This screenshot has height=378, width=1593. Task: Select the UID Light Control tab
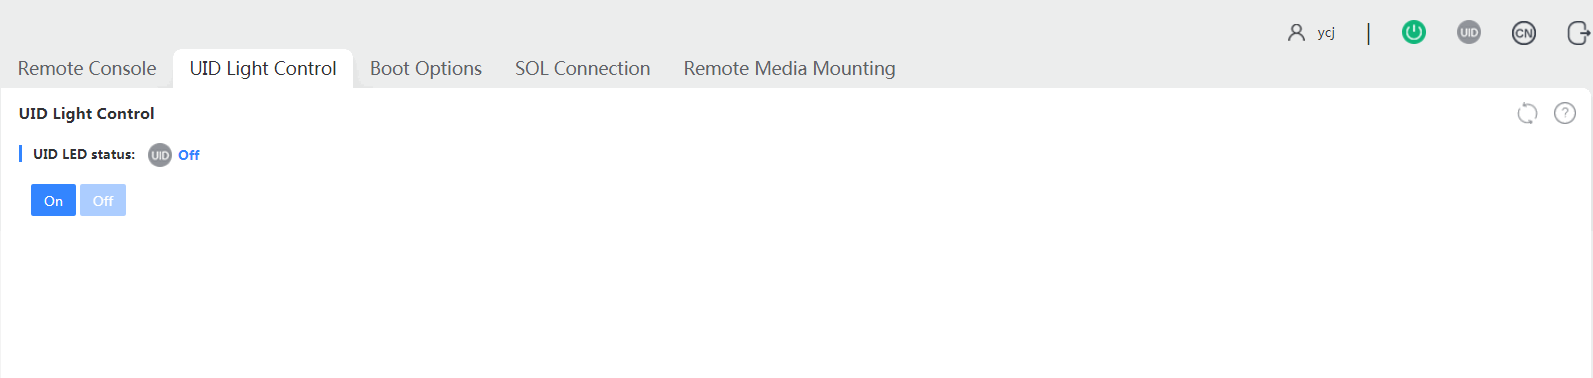tap(263, 68)
